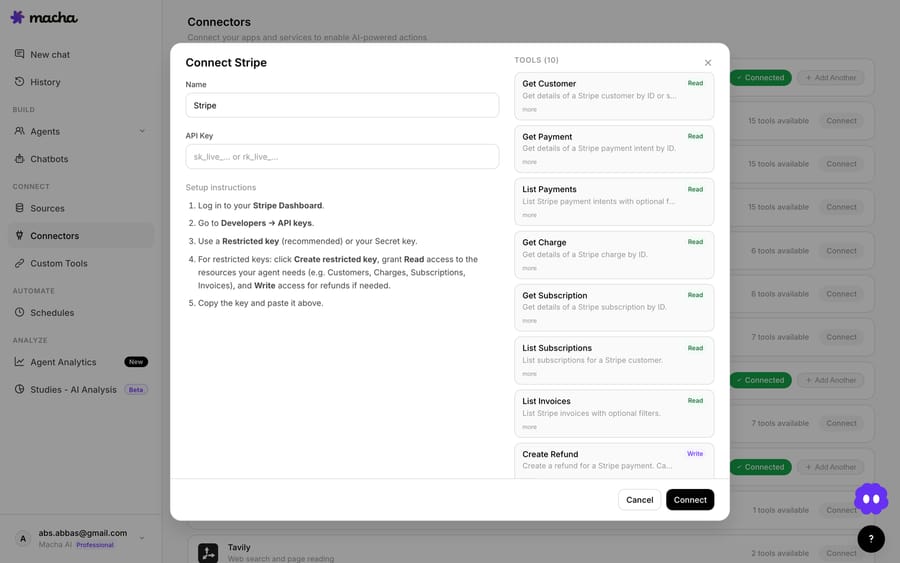Click the API Key input field

tap(342, 157)
